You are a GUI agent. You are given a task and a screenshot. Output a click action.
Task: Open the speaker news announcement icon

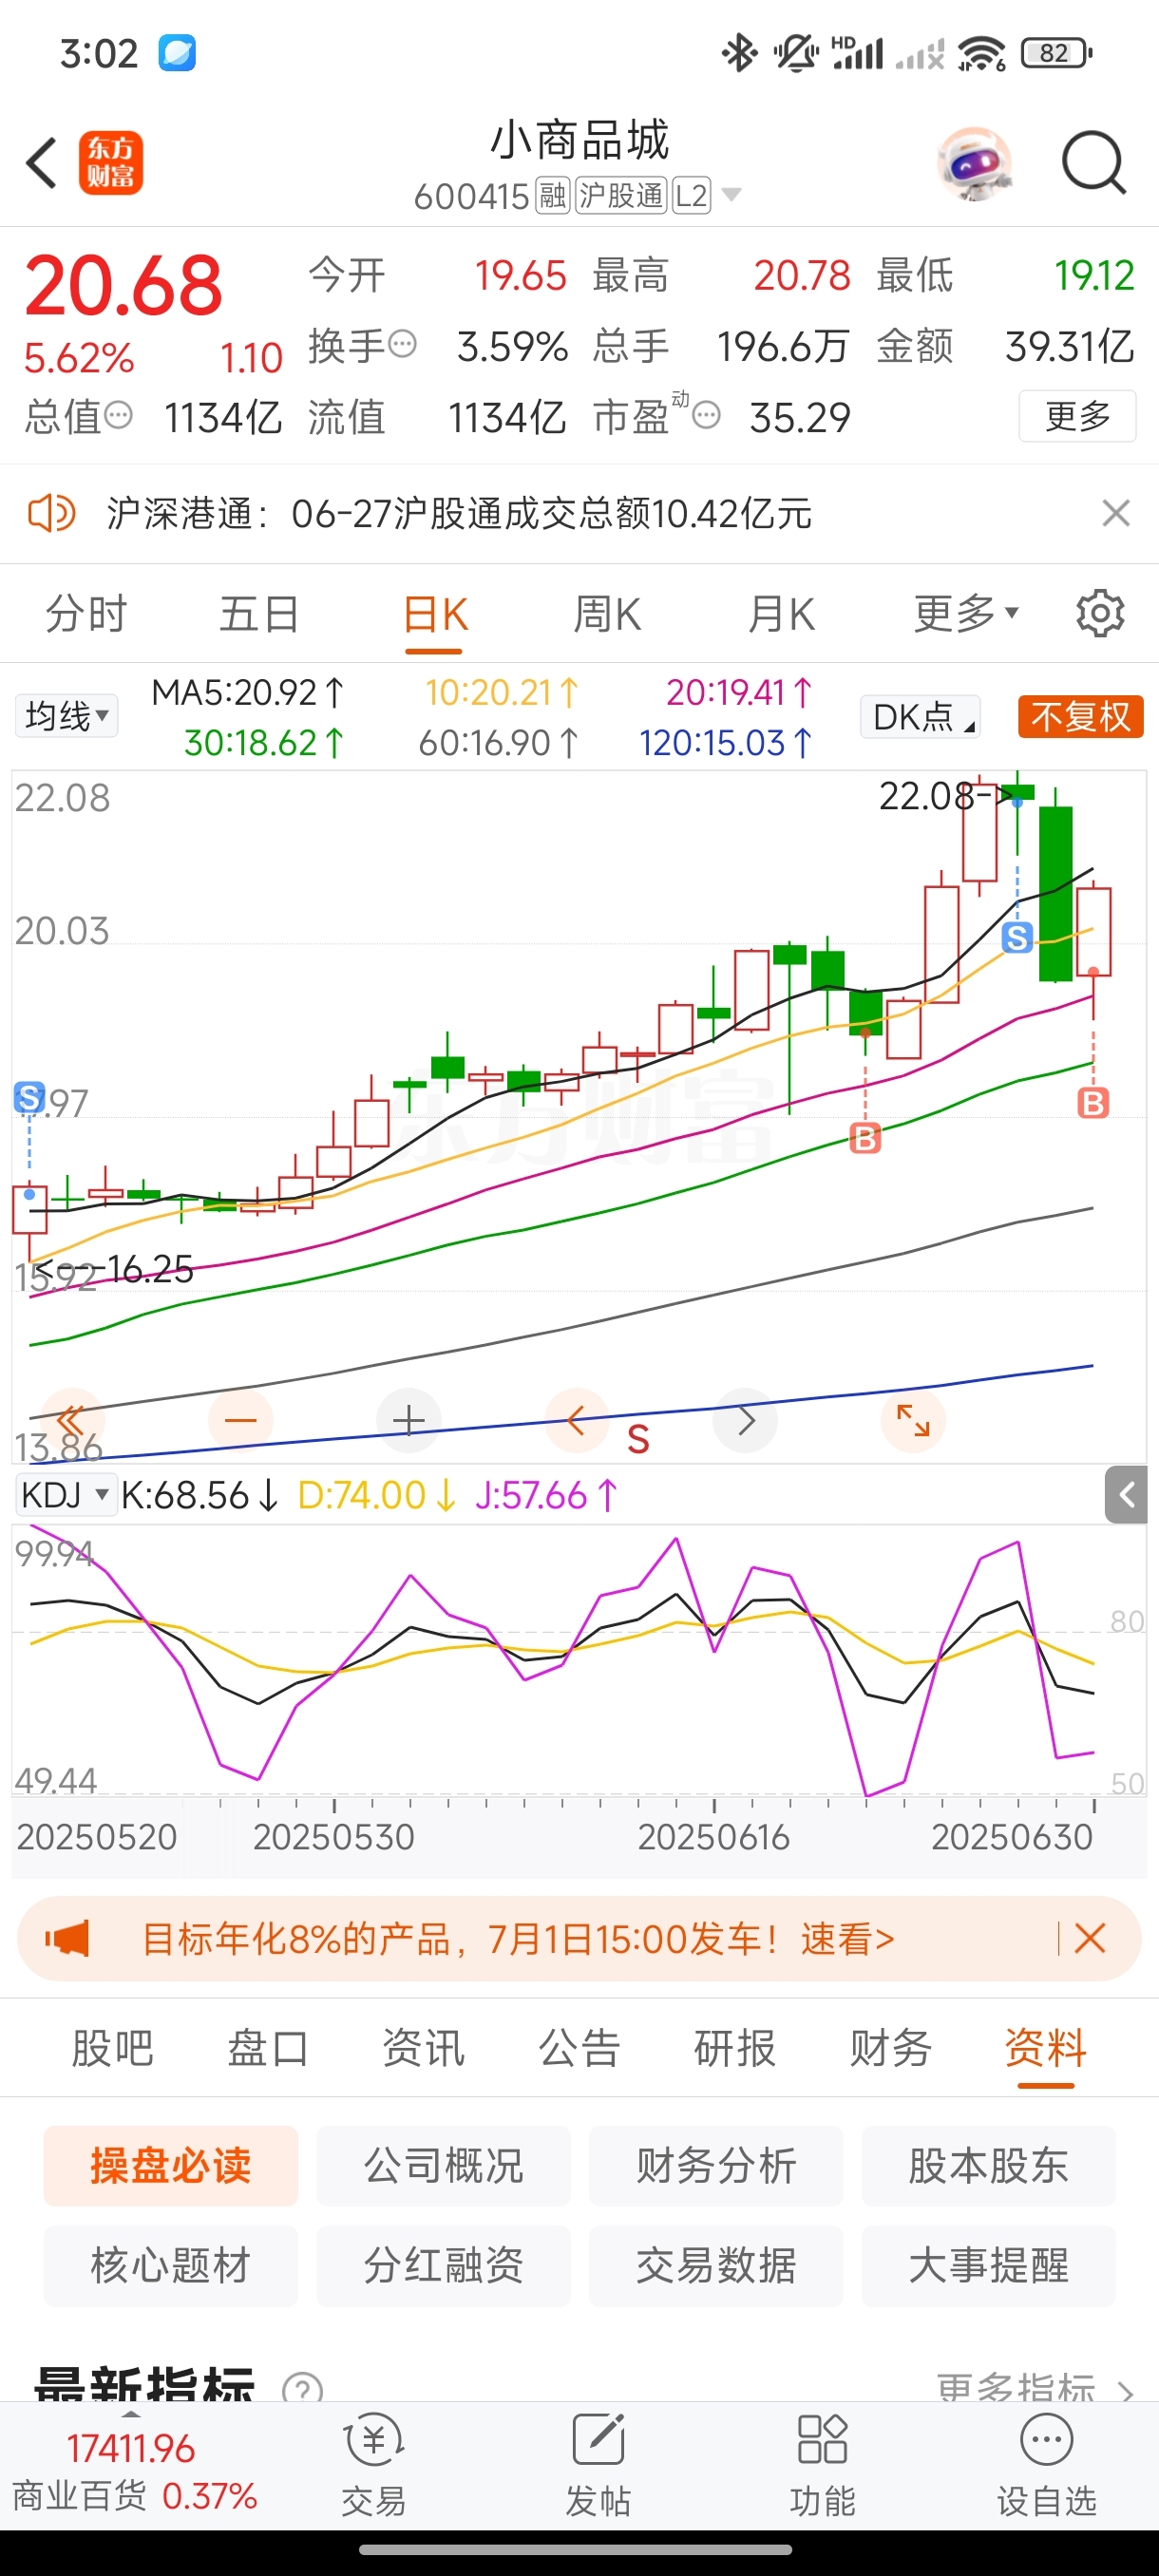pyautogui.click(x=51, y=514)
